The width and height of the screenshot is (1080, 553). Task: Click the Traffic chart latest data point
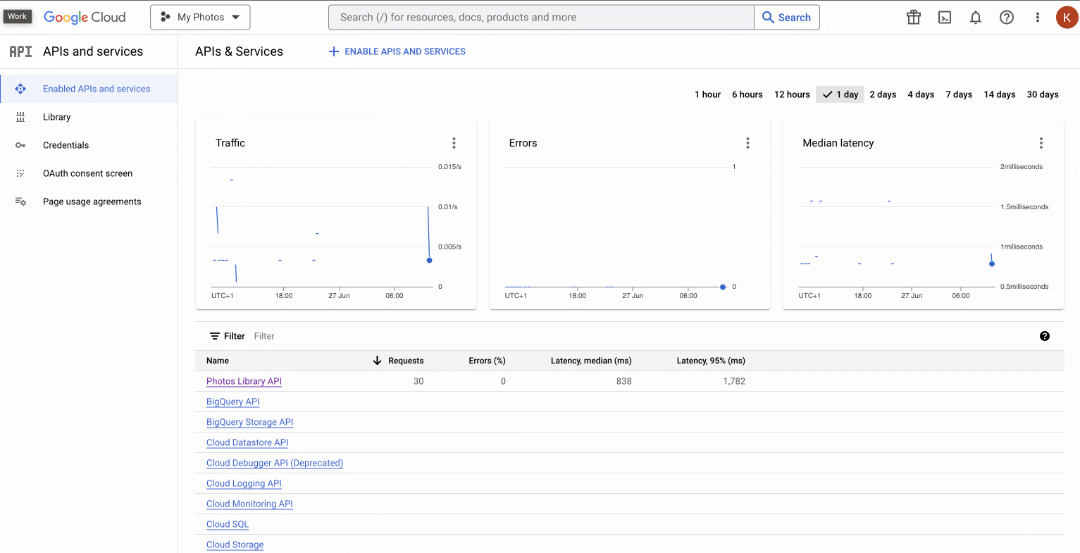point(429,260)
